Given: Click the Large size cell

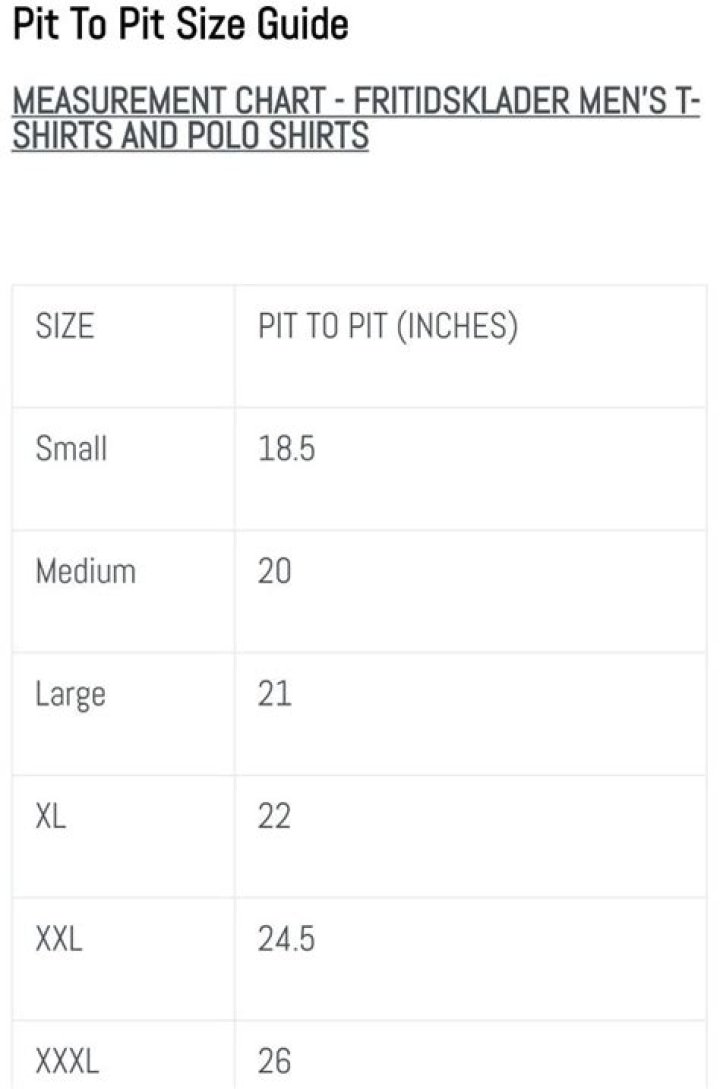Looking at the screenshot, I should pyautogui.click(x=70, y=694).
